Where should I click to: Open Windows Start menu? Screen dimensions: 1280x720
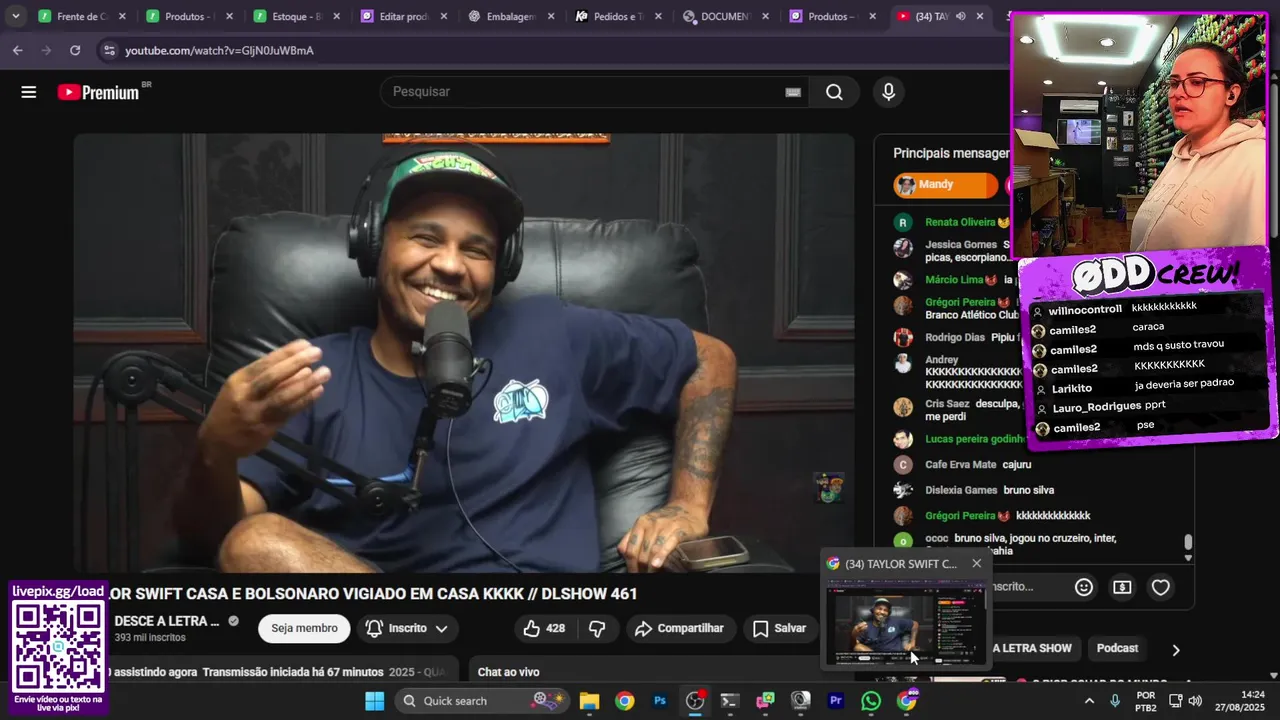pos(375,700)
